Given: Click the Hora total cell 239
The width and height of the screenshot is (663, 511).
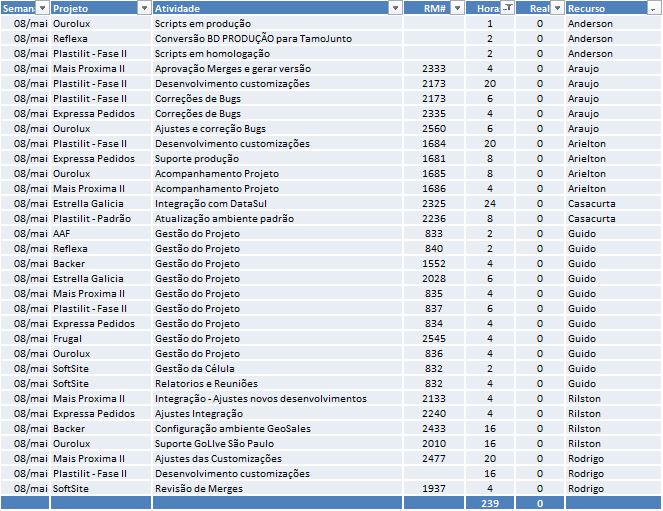Looking at the screenshot, I should [490, 503].
